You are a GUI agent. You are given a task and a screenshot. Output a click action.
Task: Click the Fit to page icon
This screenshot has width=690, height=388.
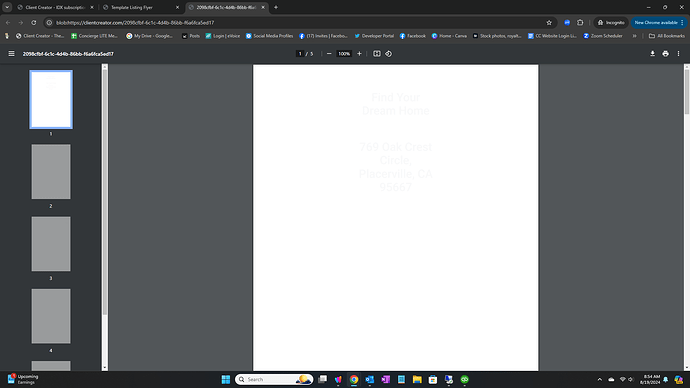tap(377, 54)
